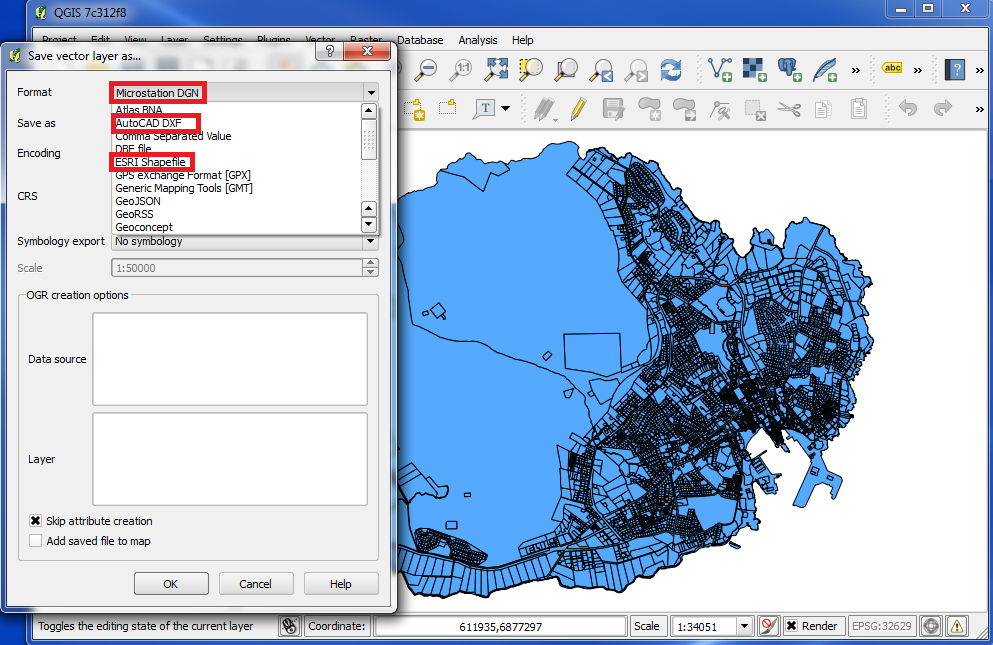The image size is (993, 645).
Task: Open the messages warning triangle icon
Action: pyautogui.click(x=957, y=626)
